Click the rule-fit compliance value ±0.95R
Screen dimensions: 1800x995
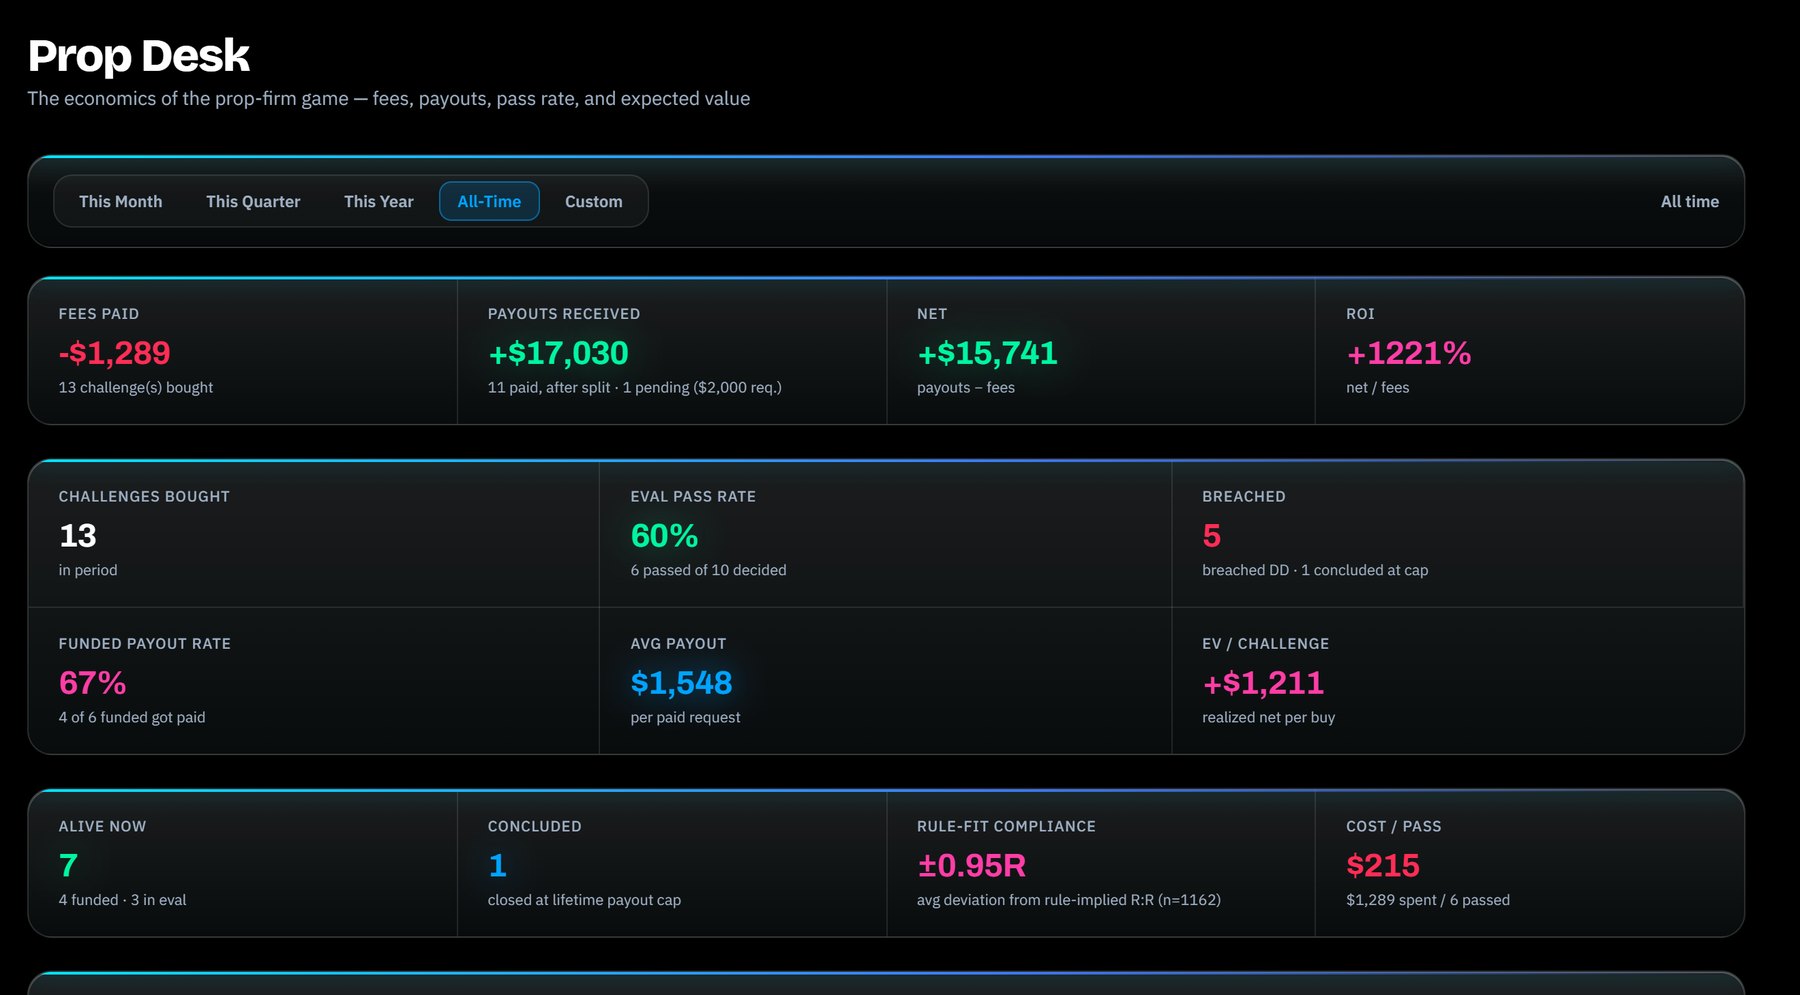pyautogui.click(x=971, y=866)
